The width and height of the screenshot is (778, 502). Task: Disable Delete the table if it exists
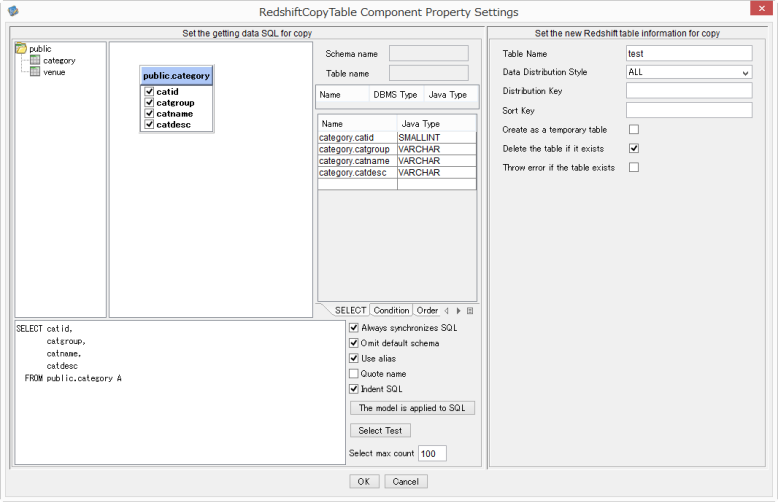(x=634, y=148)
